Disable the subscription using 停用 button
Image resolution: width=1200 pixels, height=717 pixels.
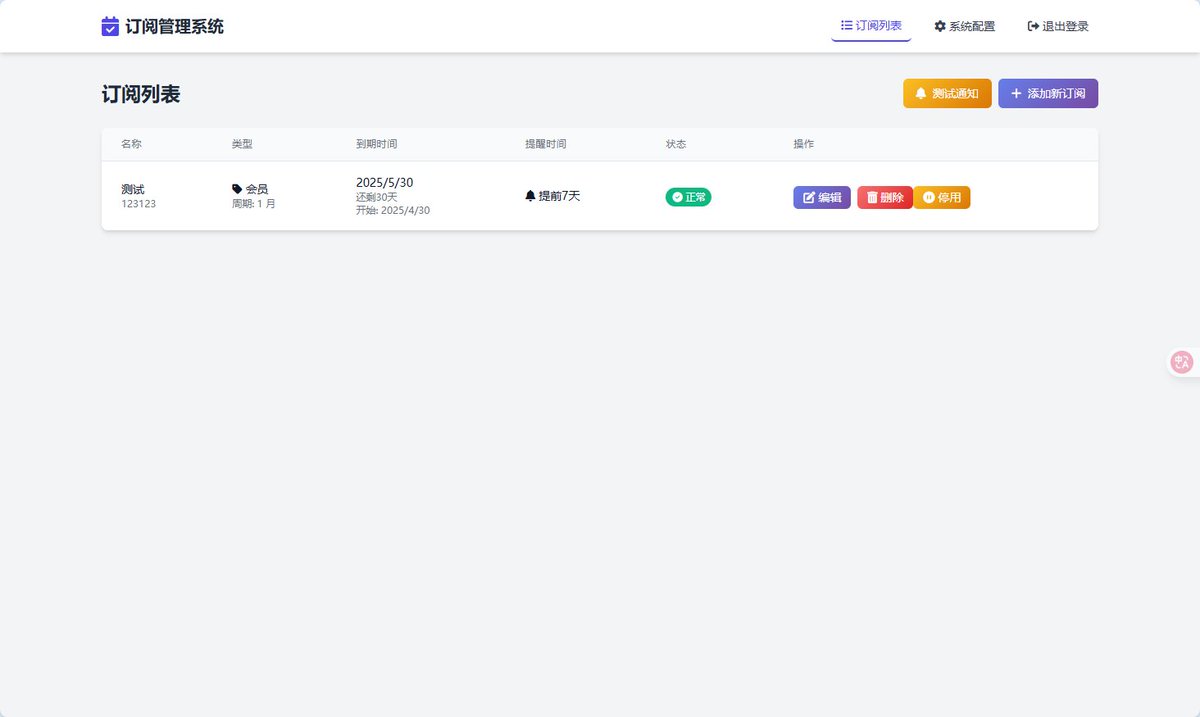(x=941, y=196)
